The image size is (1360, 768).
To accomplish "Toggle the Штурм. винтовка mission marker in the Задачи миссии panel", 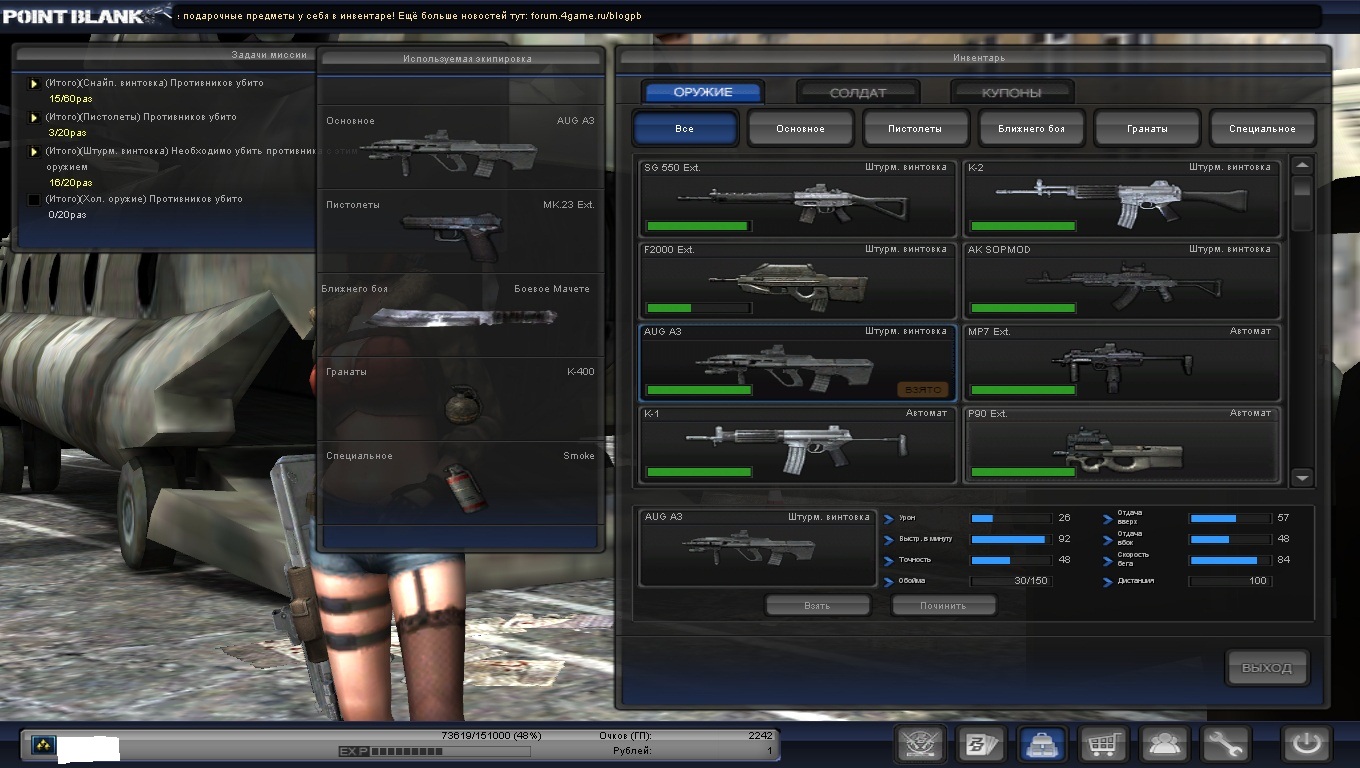I will 34,152.
